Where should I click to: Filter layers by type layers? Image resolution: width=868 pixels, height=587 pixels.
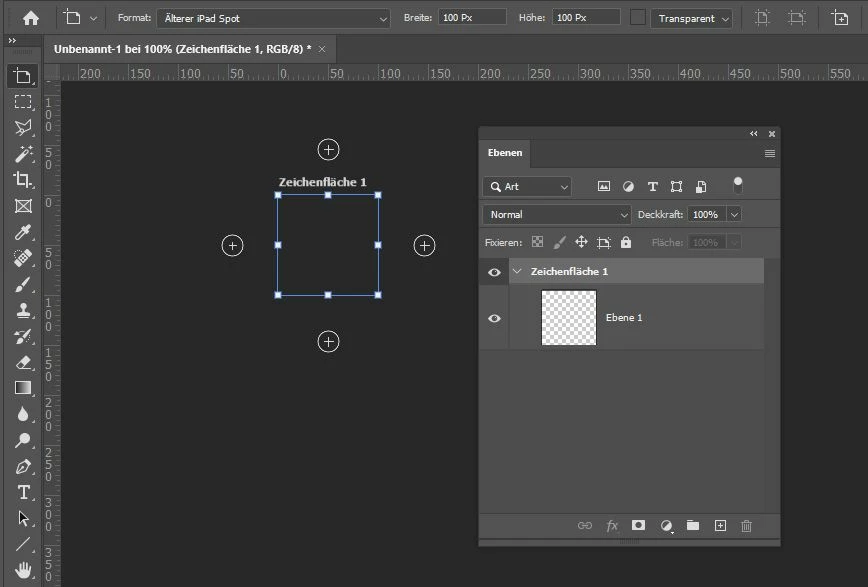(653, 187)
